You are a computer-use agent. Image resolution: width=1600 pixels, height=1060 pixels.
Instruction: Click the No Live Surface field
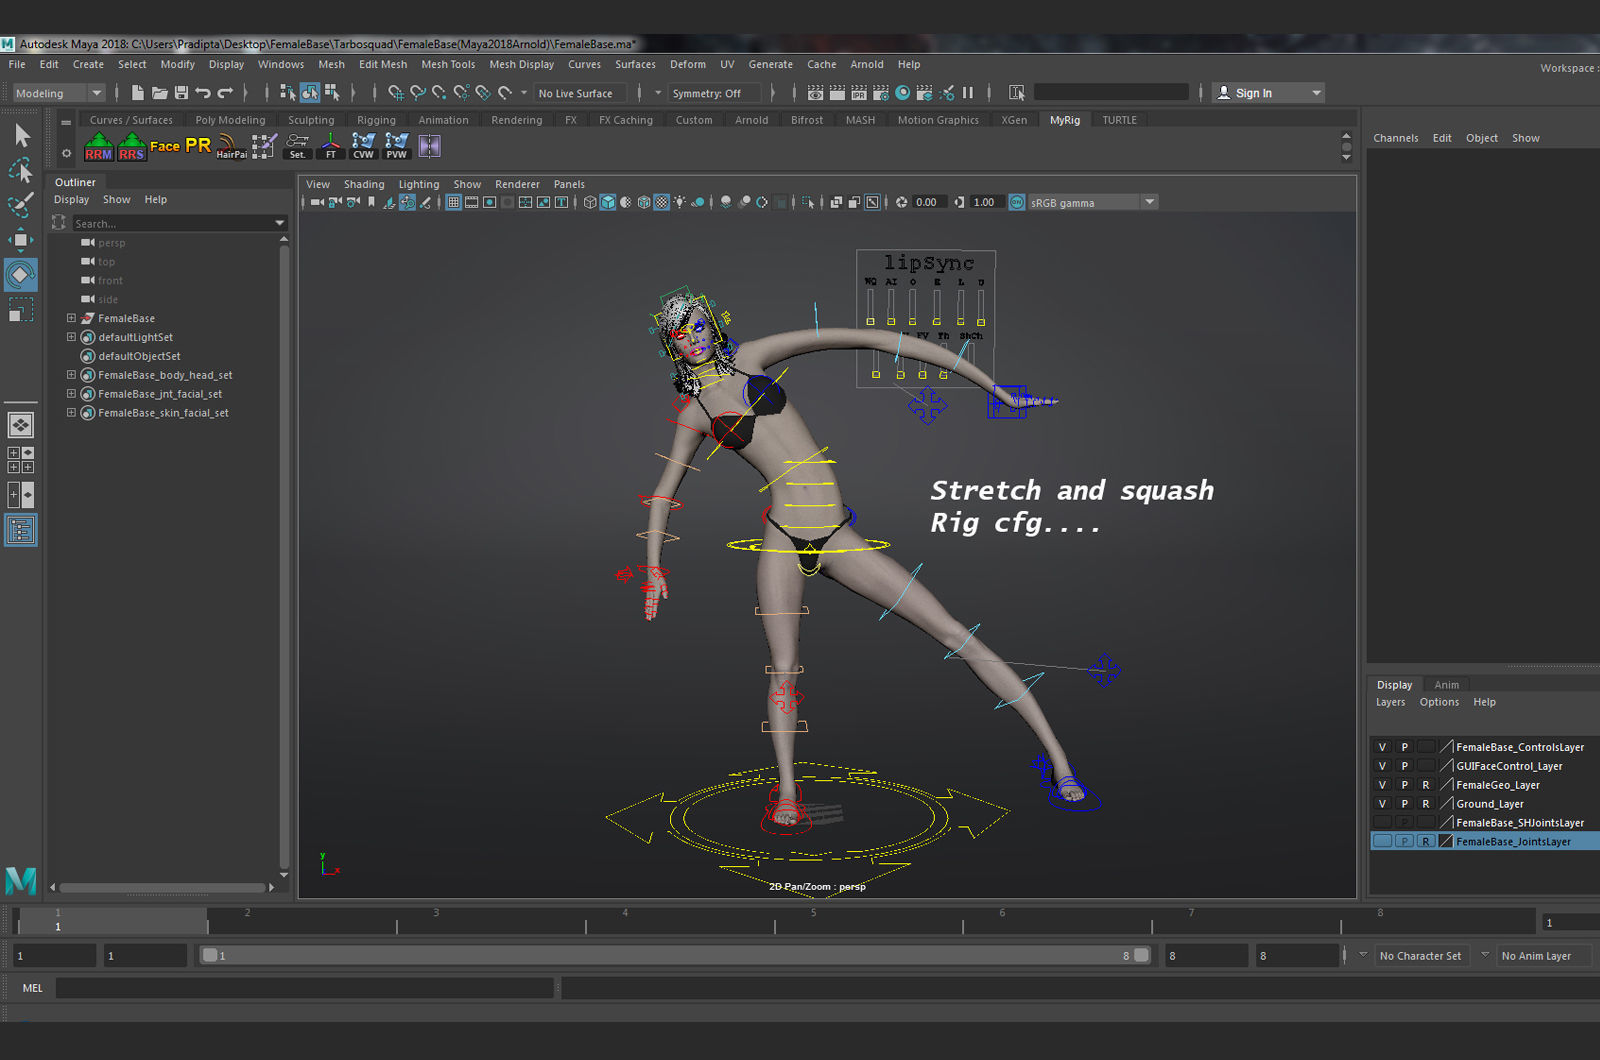click(581, 93)
